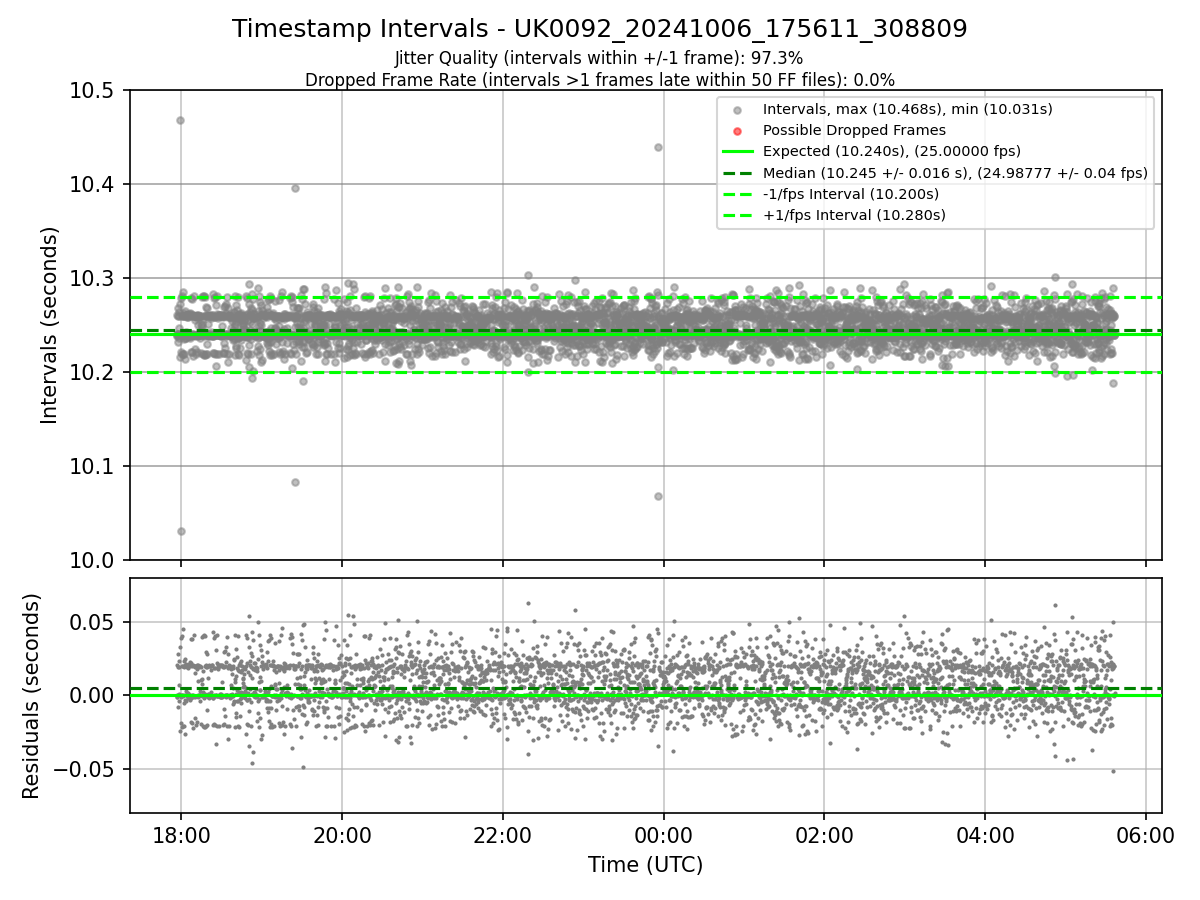Click the minimum outlier point near 10.03s at 18:00
This screenshot has width=1200, height=900.
pos(181,531)
